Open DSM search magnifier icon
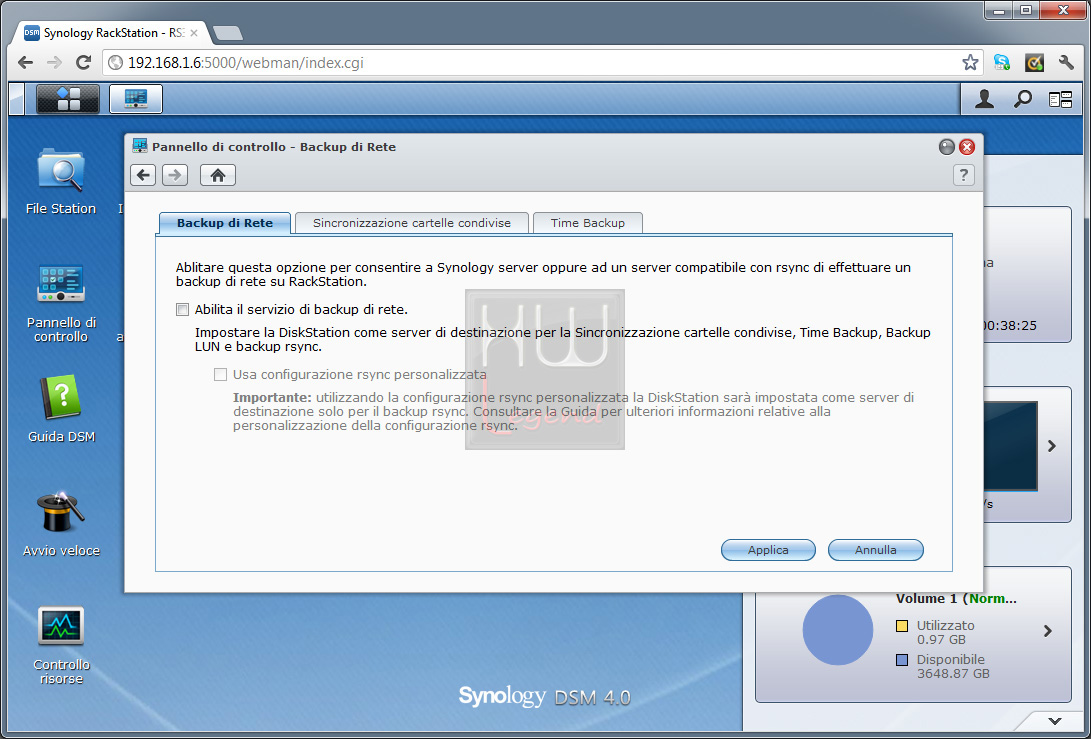 click(x=1022, y=100)
